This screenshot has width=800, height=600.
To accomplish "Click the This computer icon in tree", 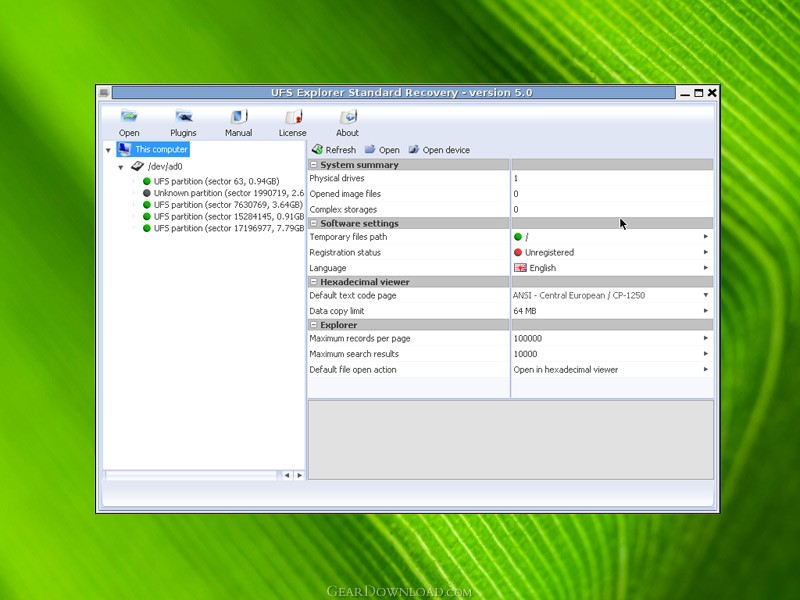I will pyautogui.click(x=124, y=149).
